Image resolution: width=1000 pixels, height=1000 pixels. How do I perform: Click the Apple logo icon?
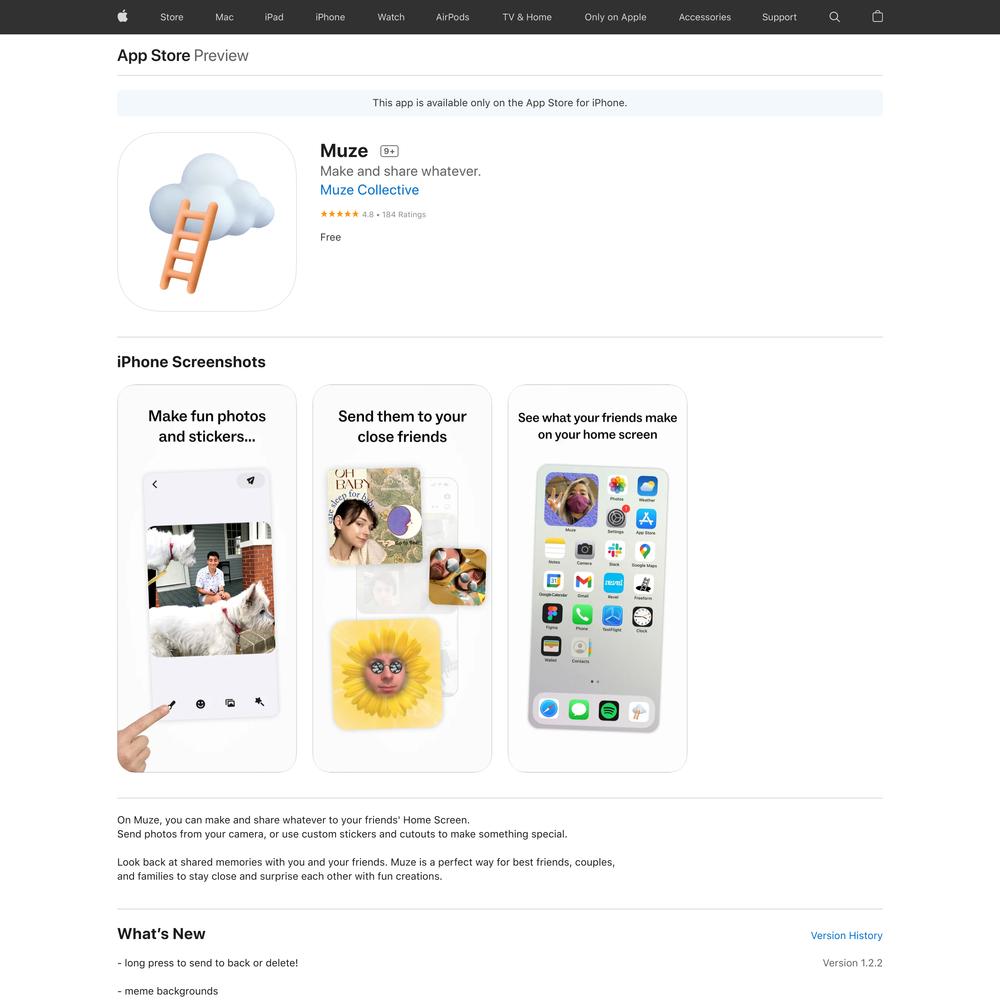coord(122,17)
